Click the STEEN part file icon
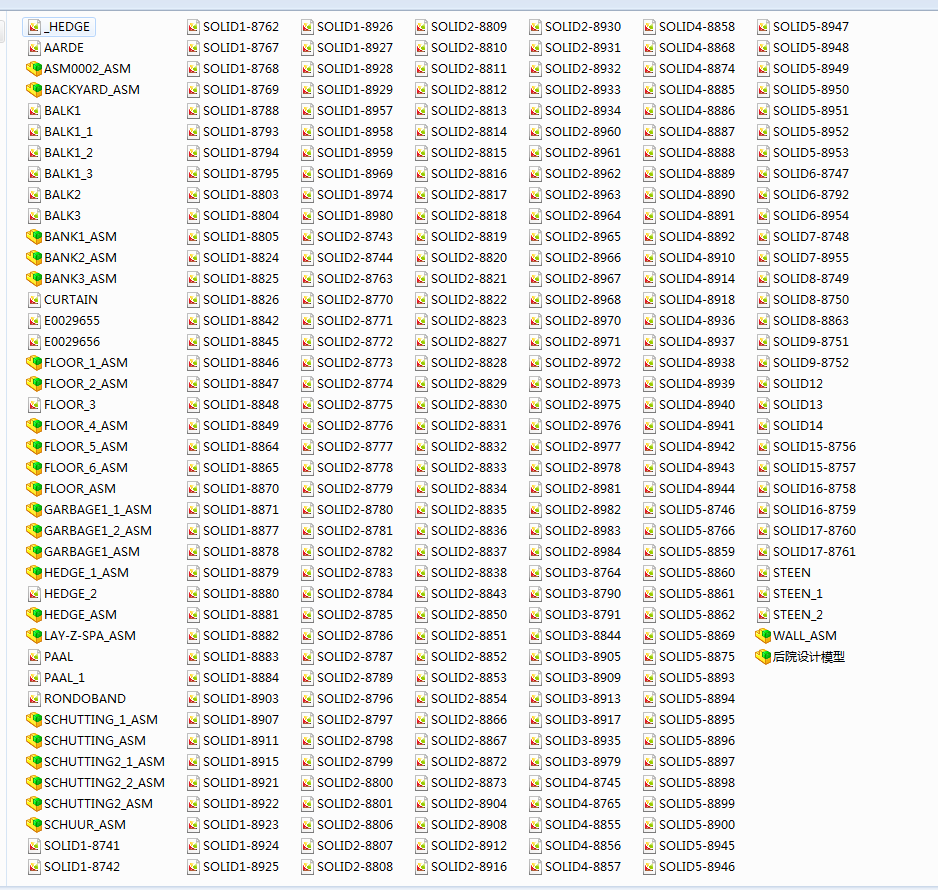This screenshot has width=938, height=890. point(763,573)
